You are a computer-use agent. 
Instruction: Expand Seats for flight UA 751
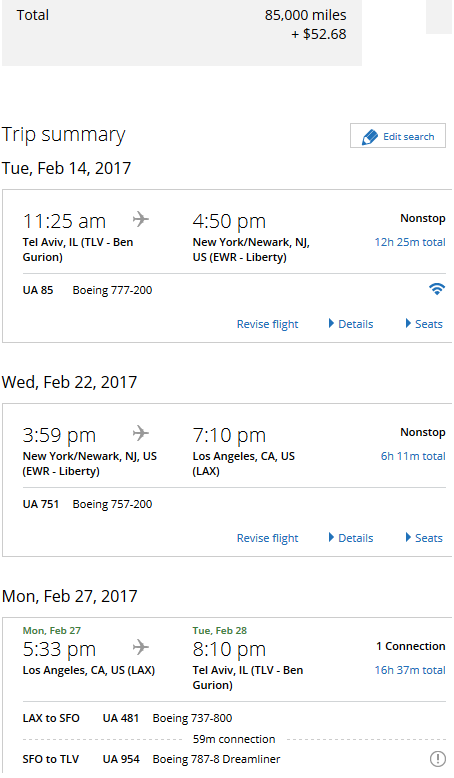point(424,538)
